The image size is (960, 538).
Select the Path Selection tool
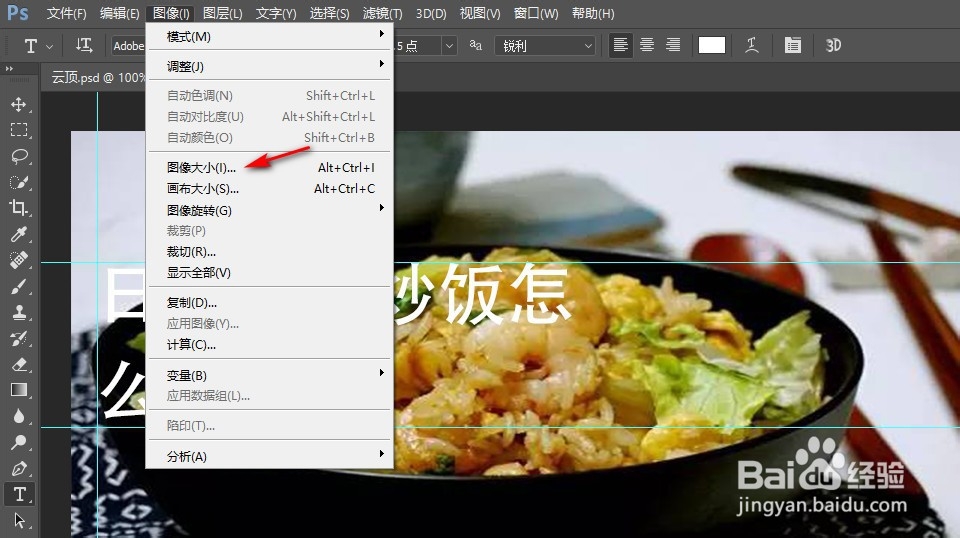[x=18, y=521]
